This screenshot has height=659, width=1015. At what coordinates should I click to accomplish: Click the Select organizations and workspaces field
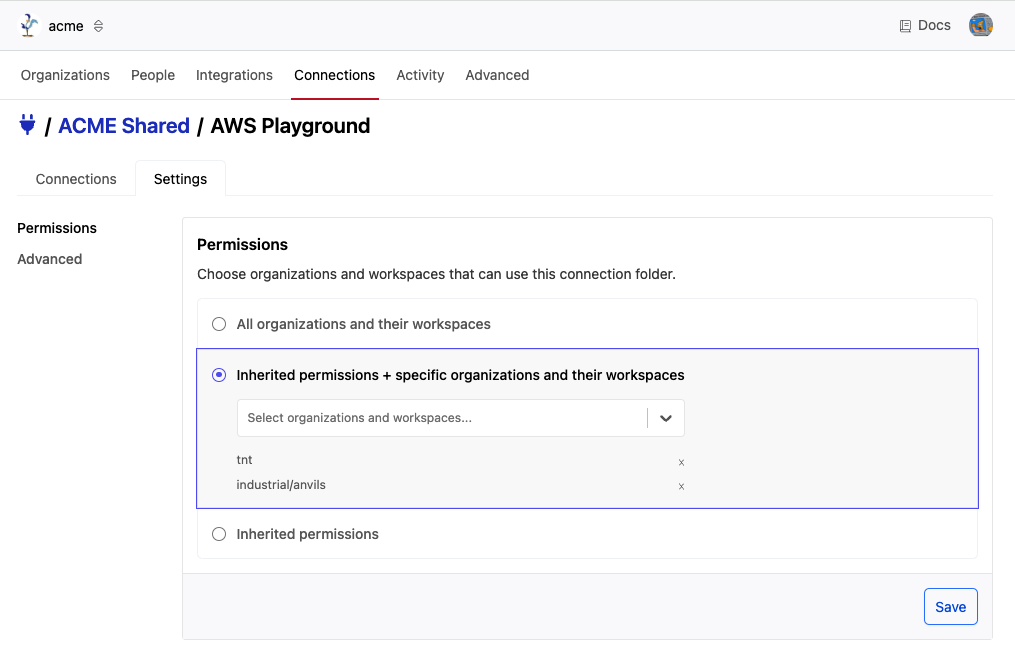pos(440,418)
